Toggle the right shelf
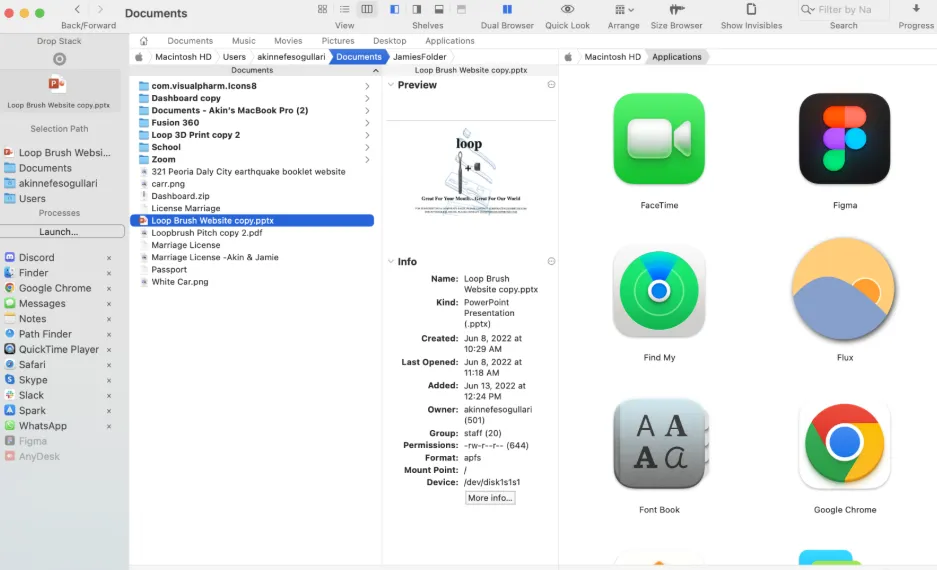The image size is (937, 570). pos(417,9)
